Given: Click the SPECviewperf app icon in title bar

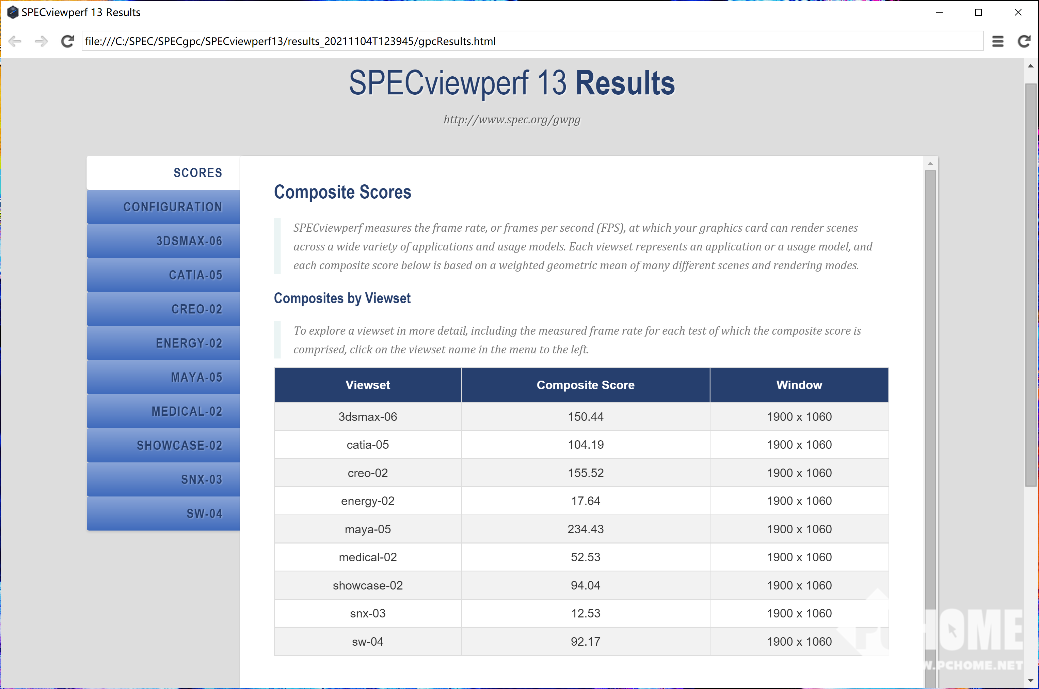Looking at the screenshot, I should pos(12,12).
